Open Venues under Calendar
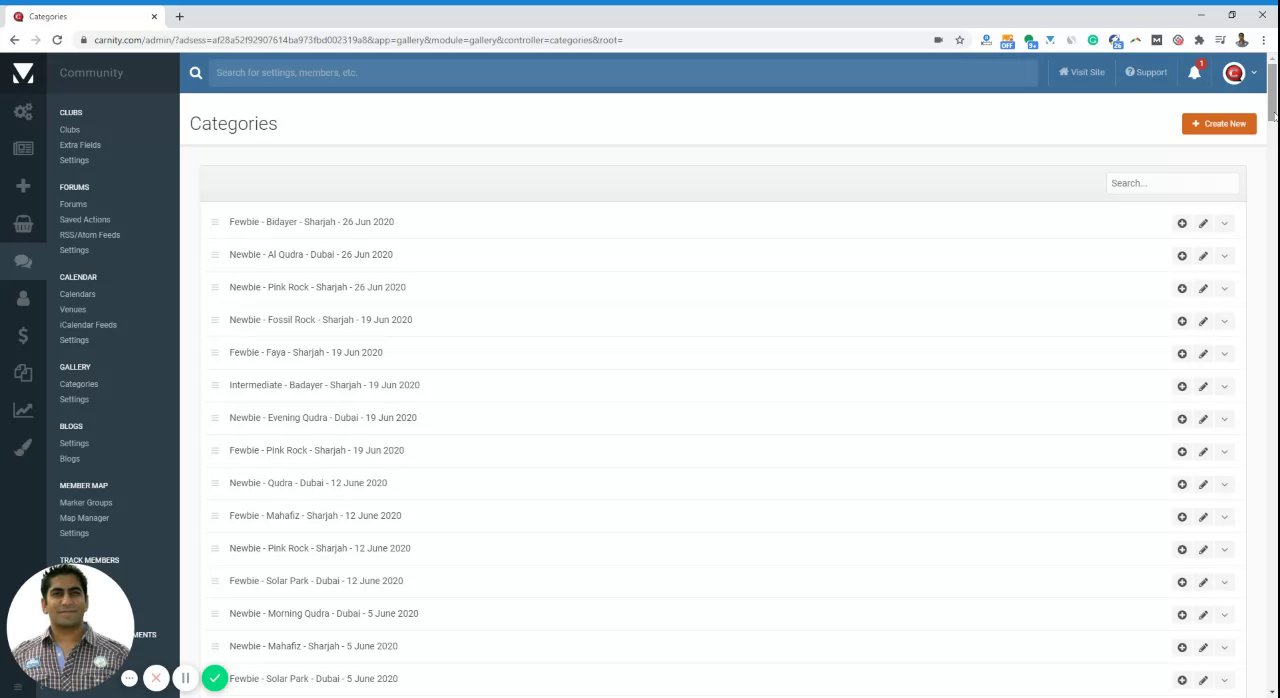This screenshot has height=698, width=1280. coord(73,309)
